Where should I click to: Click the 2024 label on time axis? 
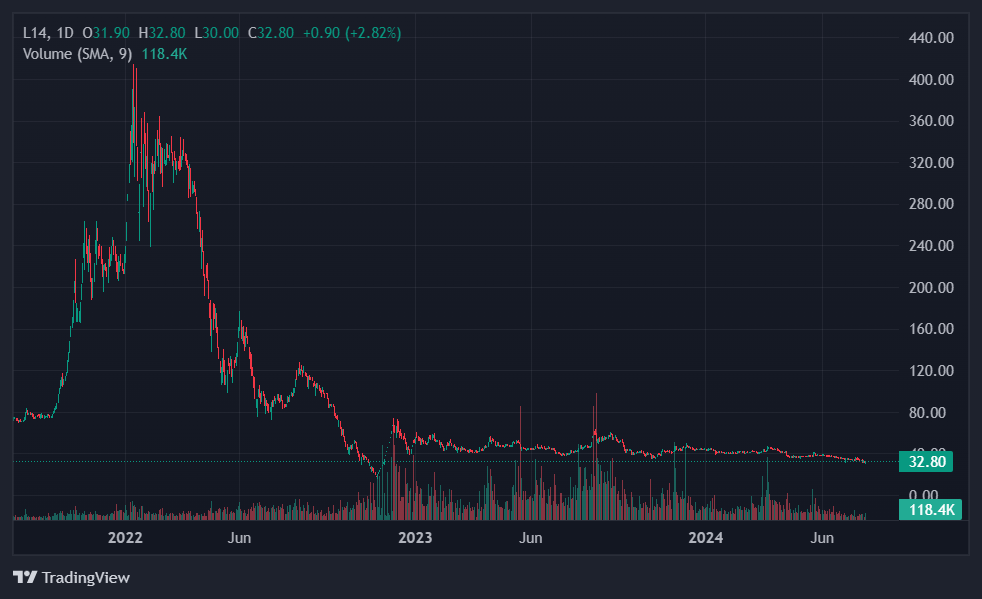[x=706, y=538]
